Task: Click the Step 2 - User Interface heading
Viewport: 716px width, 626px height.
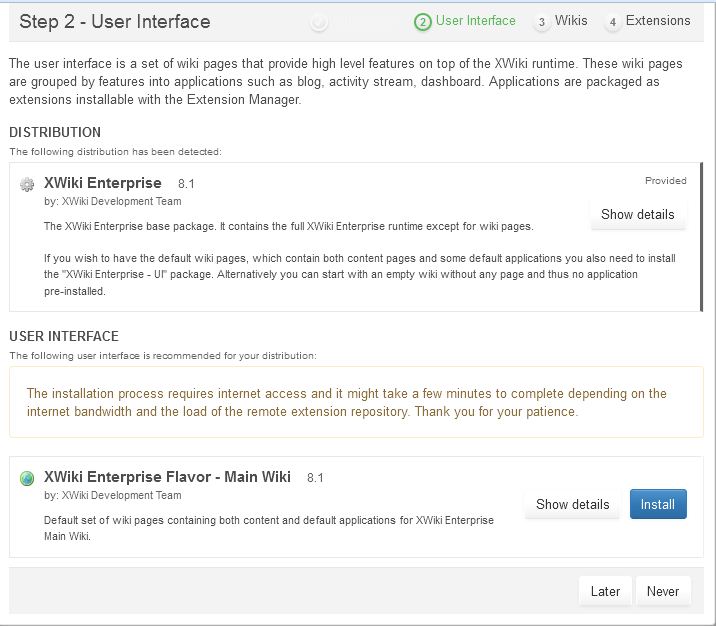Action: (x=115, y=21)
